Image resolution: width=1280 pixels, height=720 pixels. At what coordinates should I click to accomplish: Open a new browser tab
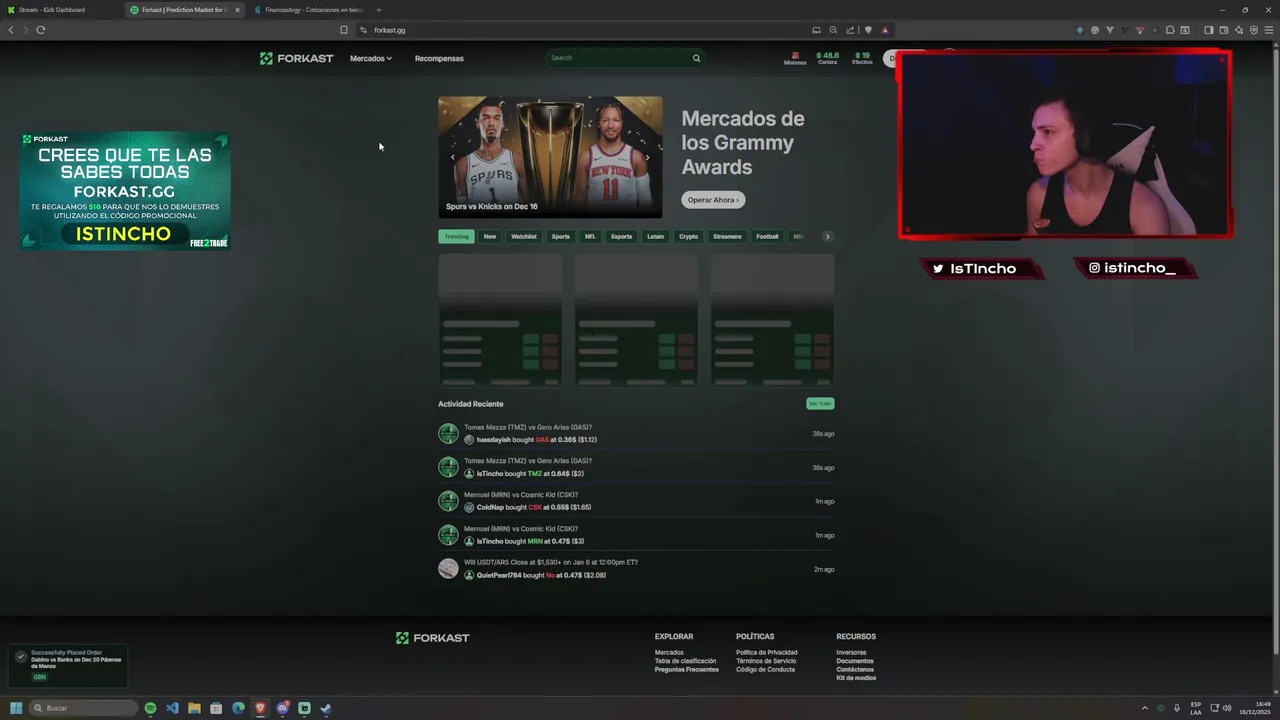379,10
